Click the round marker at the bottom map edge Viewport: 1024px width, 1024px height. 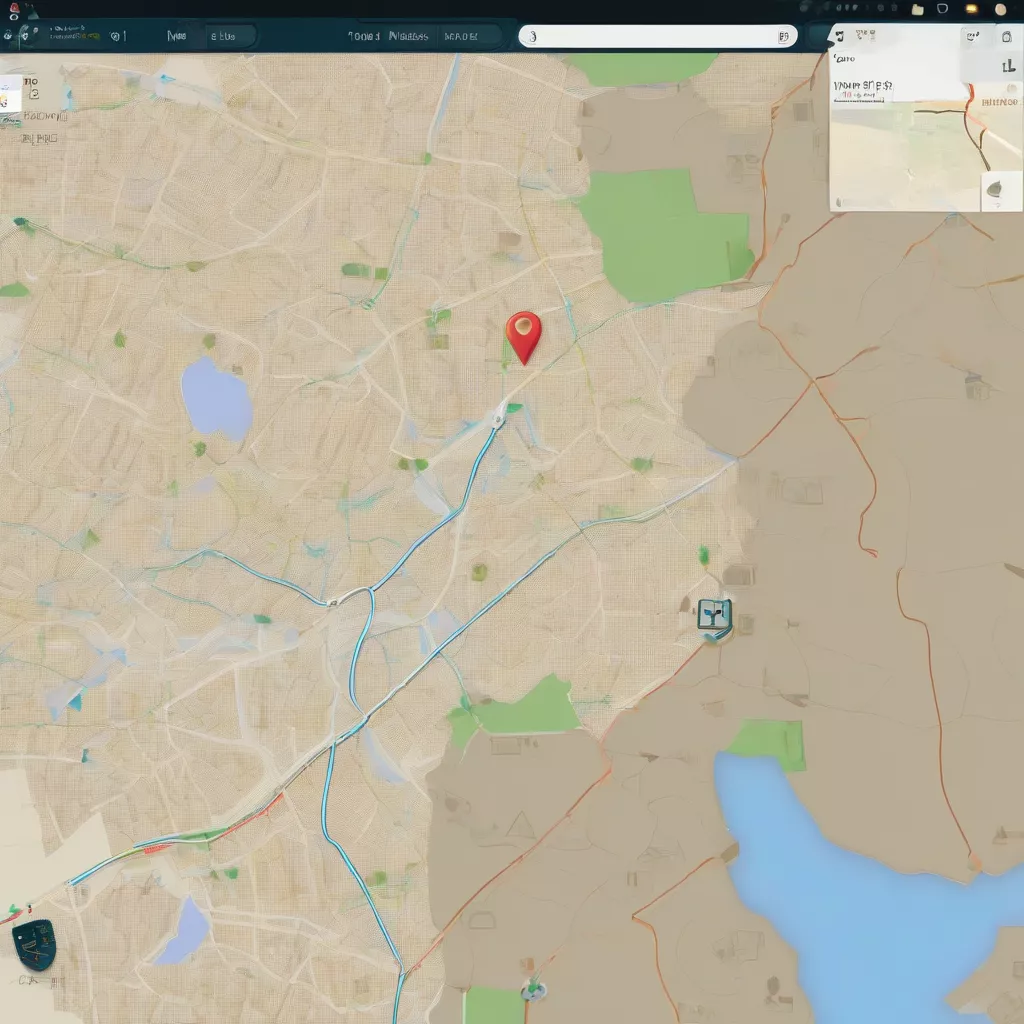[534, 990]
